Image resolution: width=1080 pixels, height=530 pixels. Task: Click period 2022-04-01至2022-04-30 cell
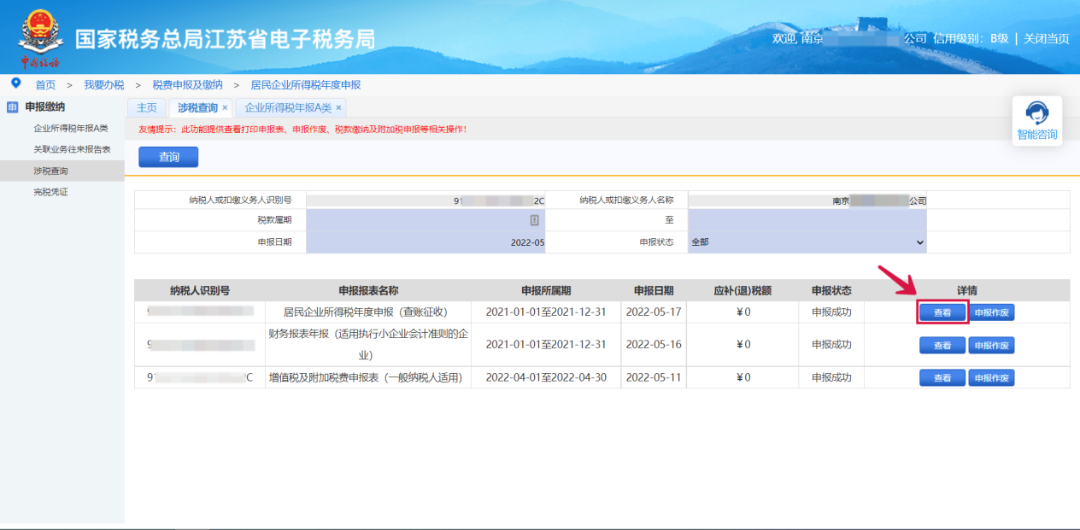pyautogui.click(x=546, y=378)
